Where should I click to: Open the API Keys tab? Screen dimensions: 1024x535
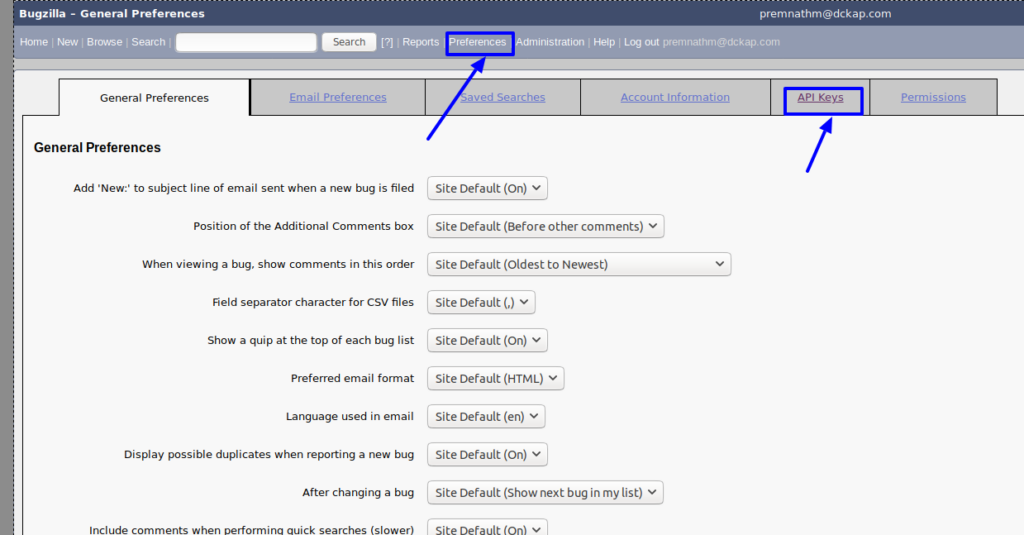pos(820,97)
